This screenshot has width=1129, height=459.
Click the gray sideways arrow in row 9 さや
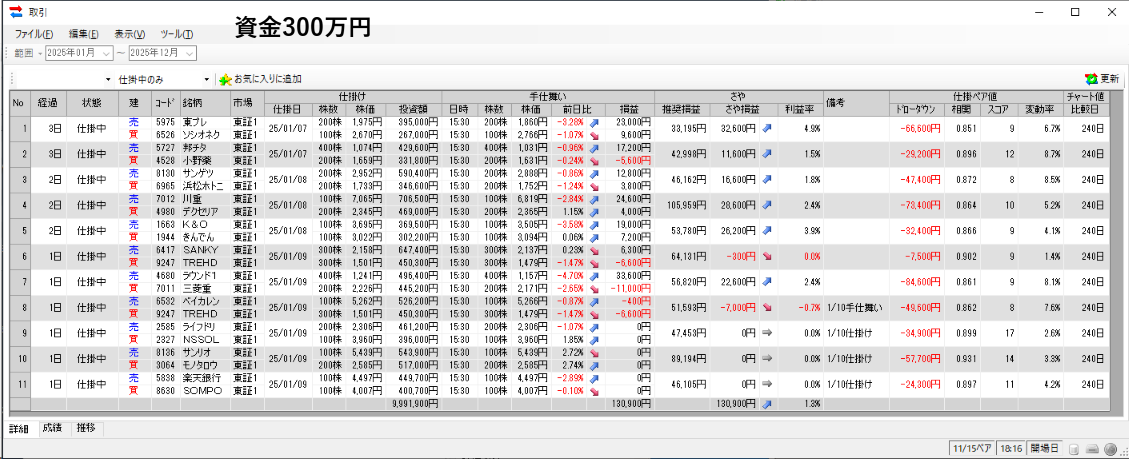tap(767, 331)
